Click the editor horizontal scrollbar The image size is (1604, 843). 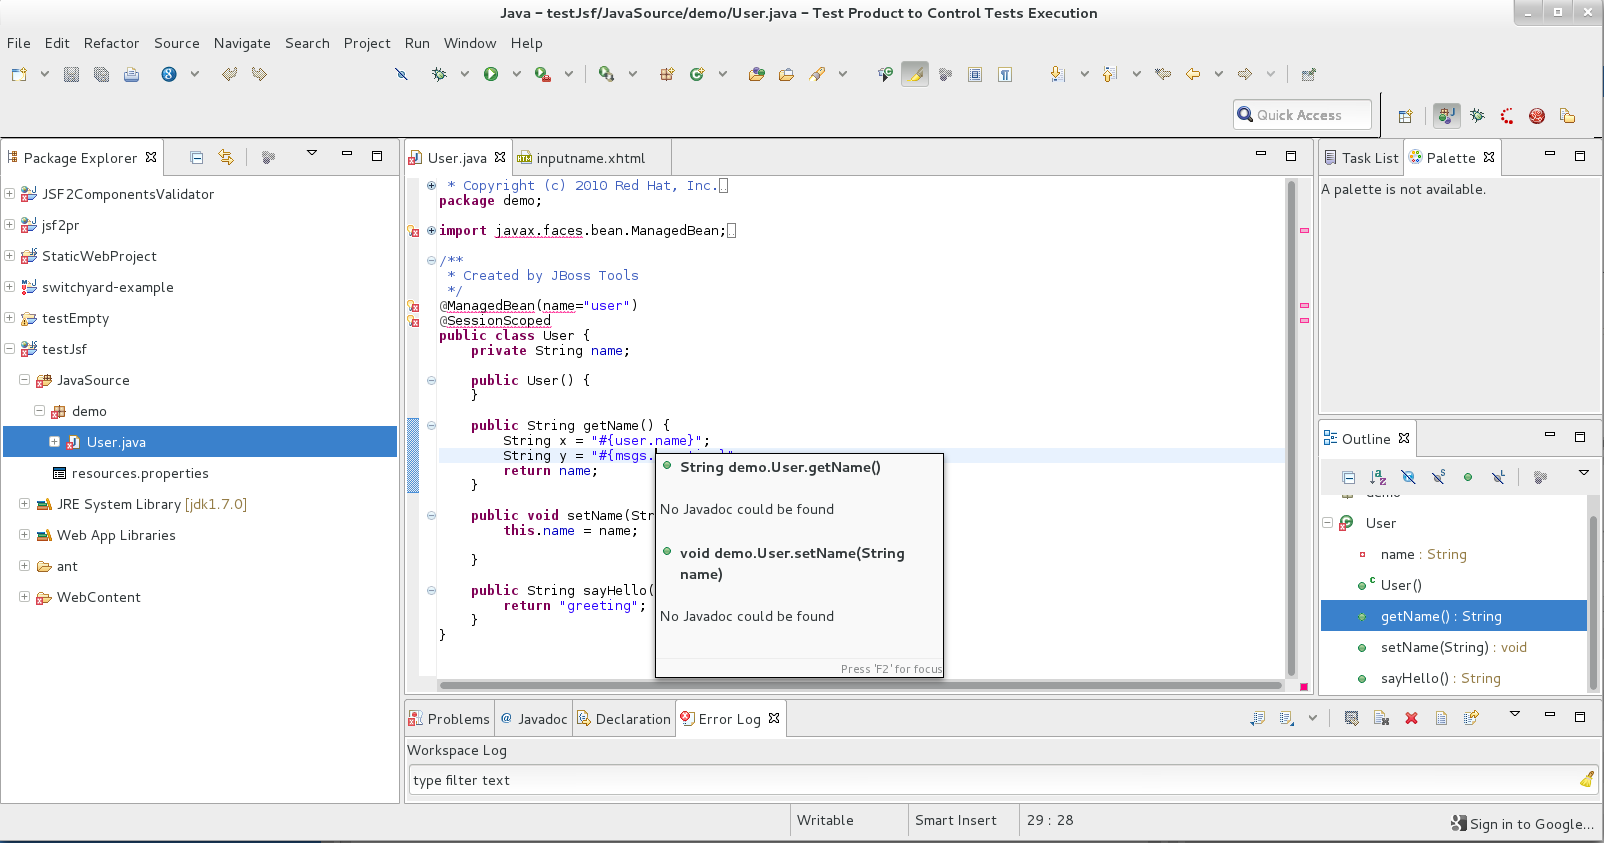tap(861, 686)
